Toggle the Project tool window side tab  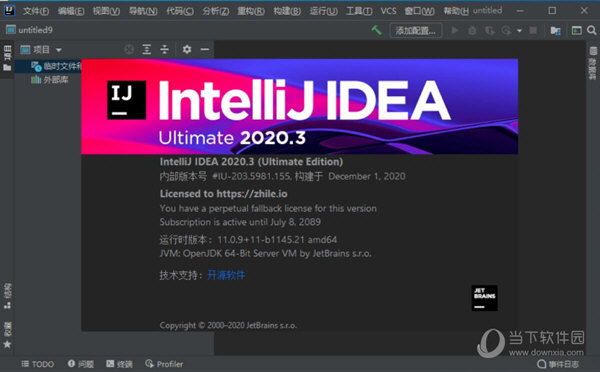[x=7, y=59]
